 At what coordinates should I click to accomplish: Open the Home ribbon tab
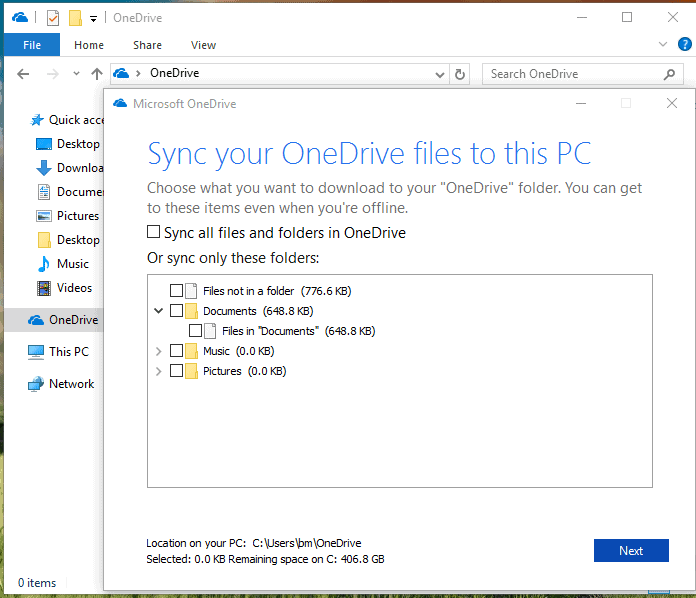(89, 45)
